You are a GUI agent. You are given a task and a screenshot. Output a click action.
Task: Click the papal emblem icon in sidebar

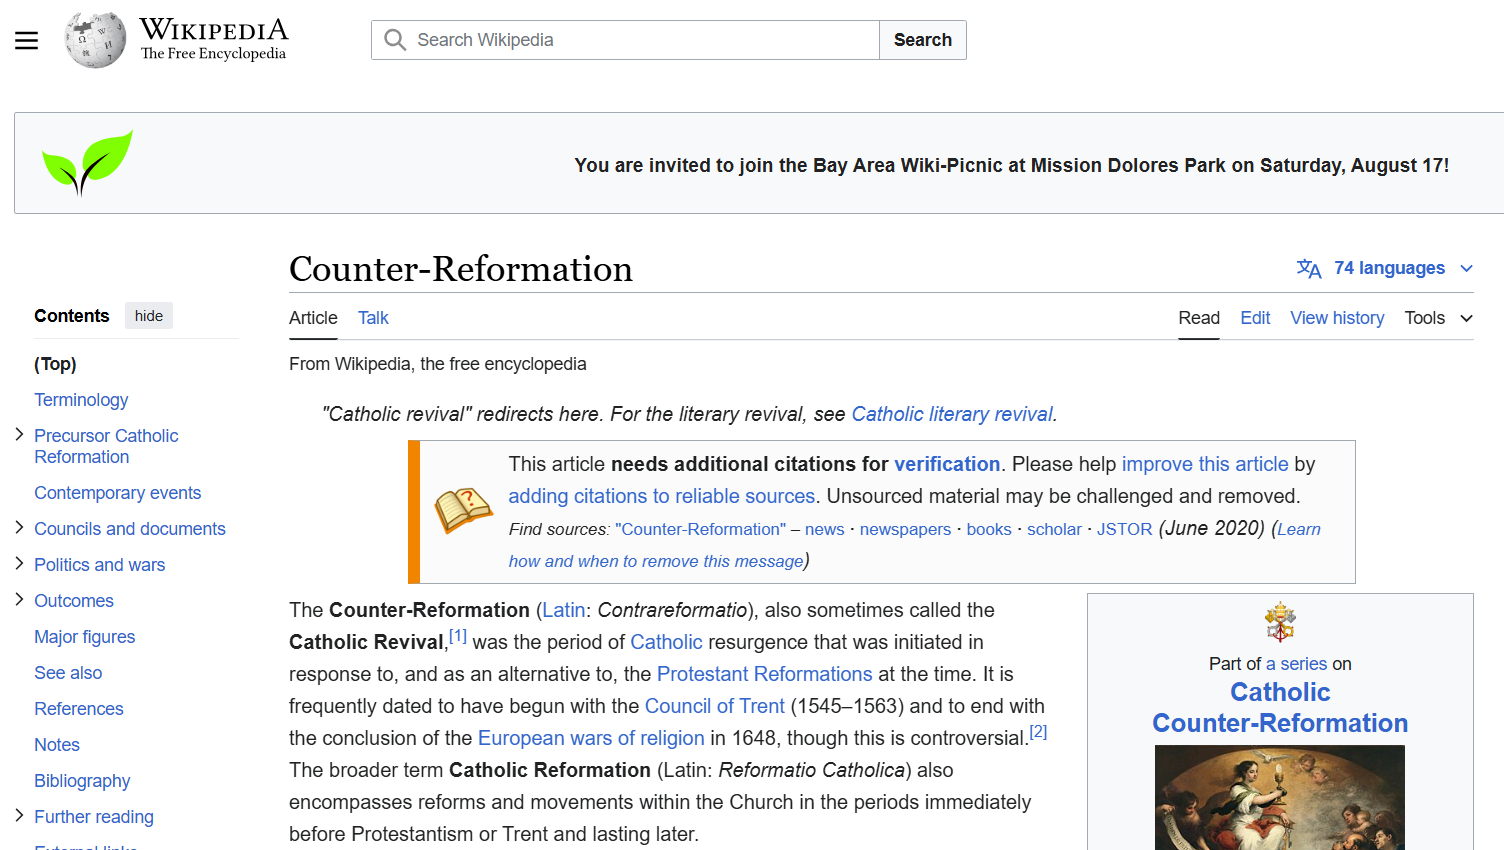(x=1280, y=622)
